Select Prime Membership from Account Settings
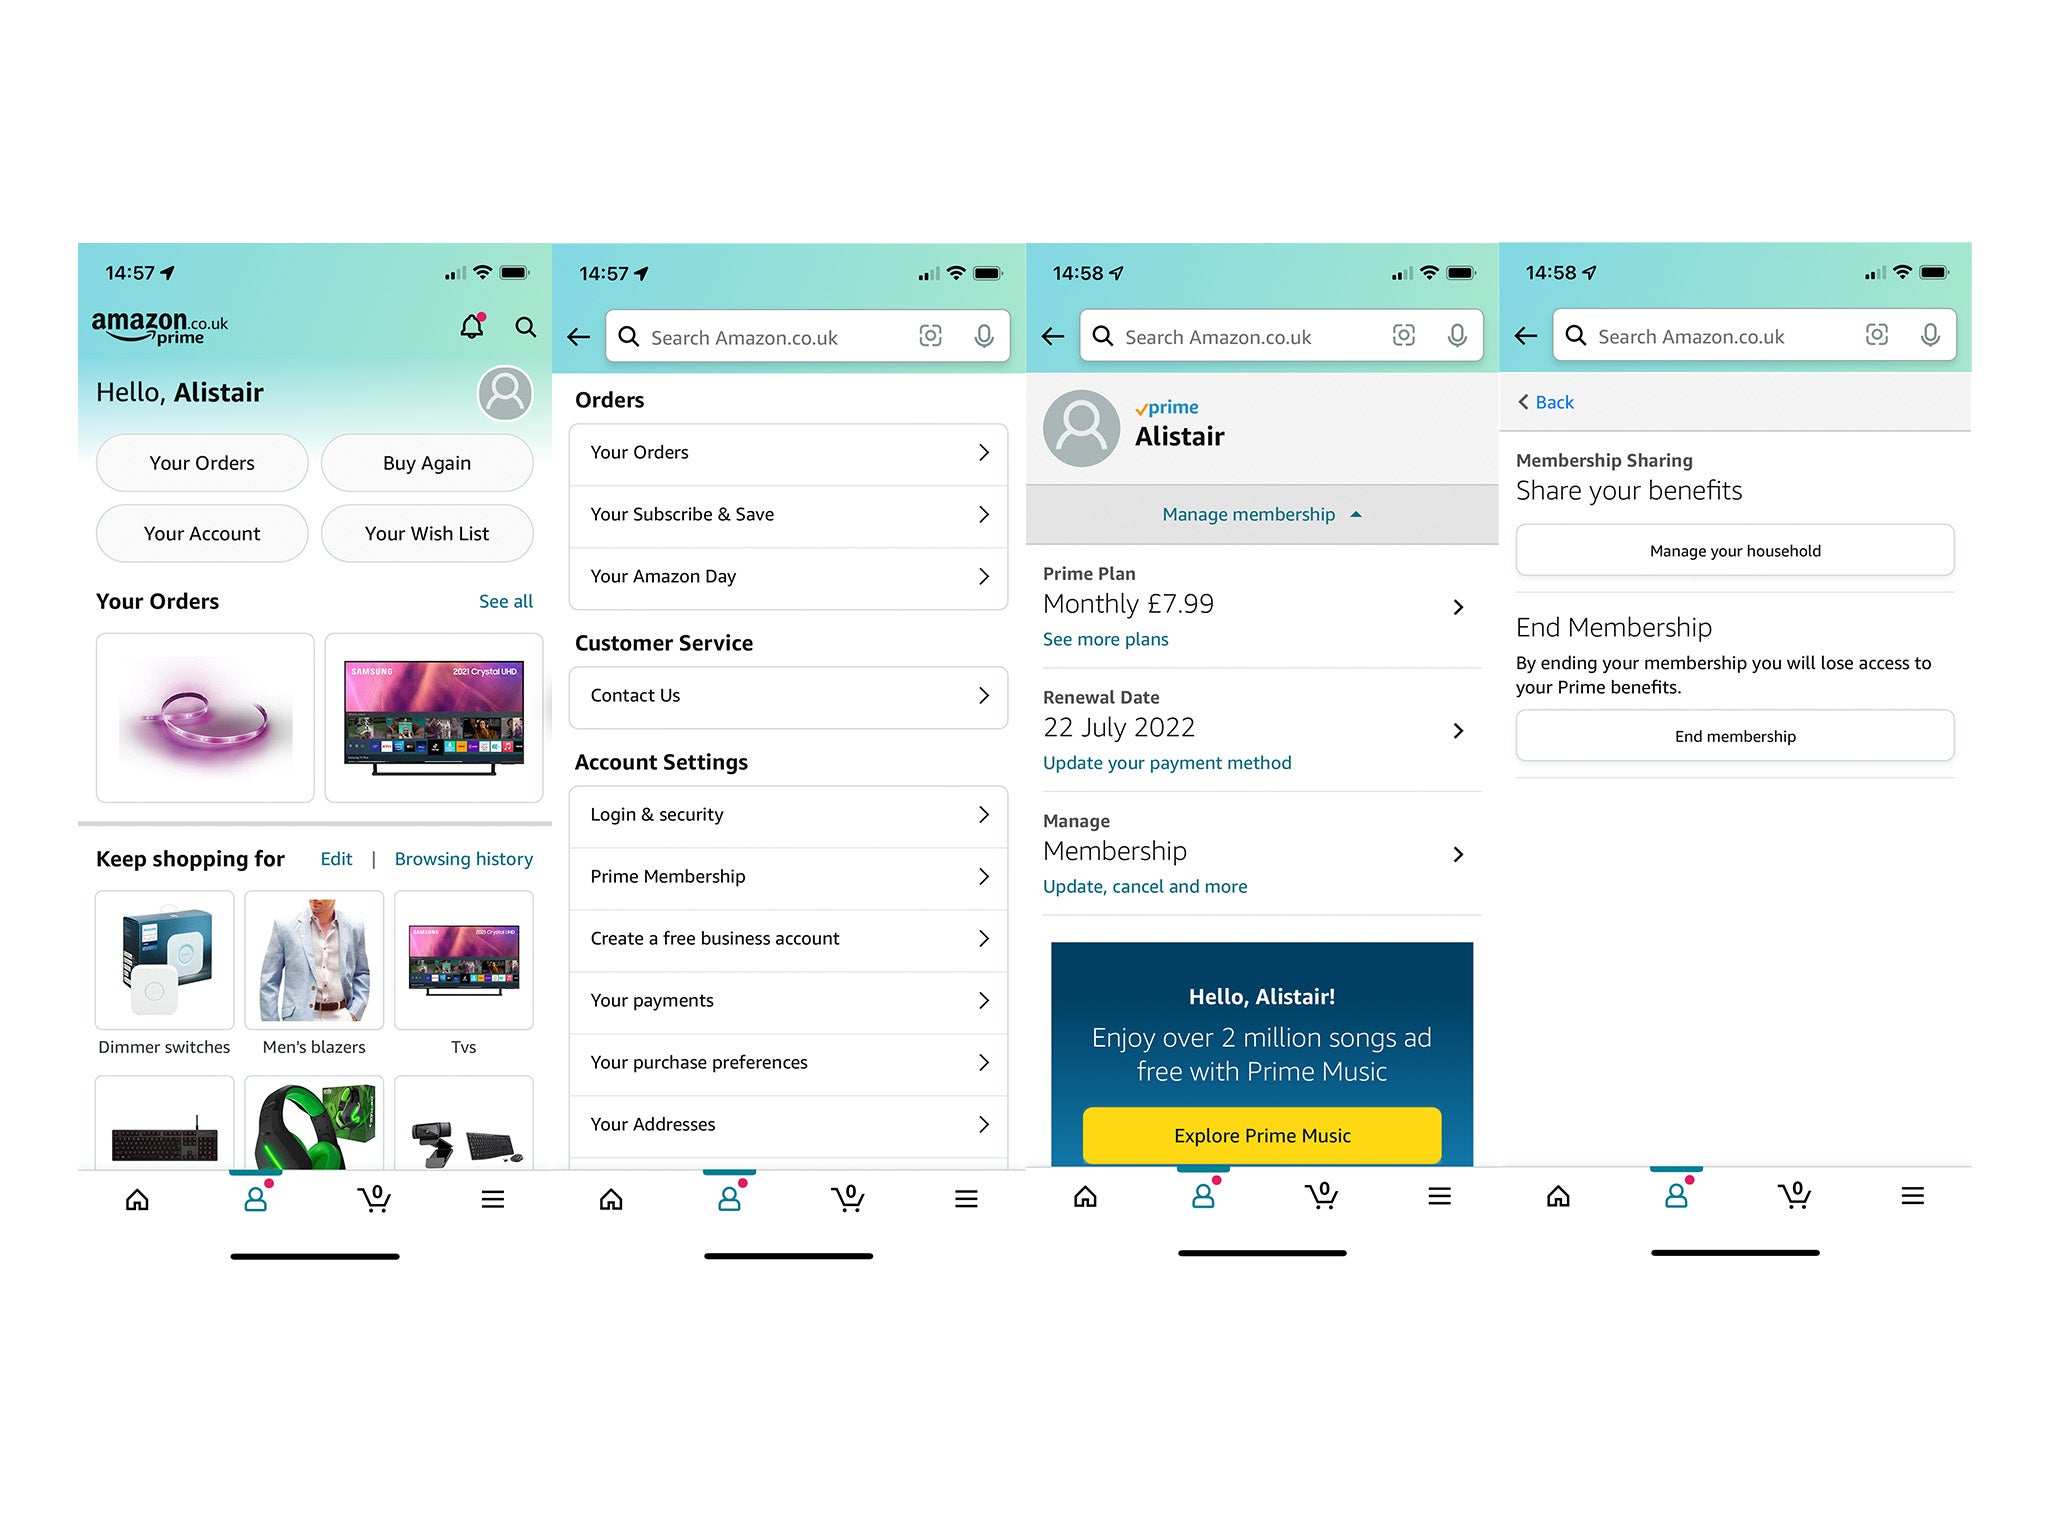Screen dimensions: 2048x1536 click(790, 876)
